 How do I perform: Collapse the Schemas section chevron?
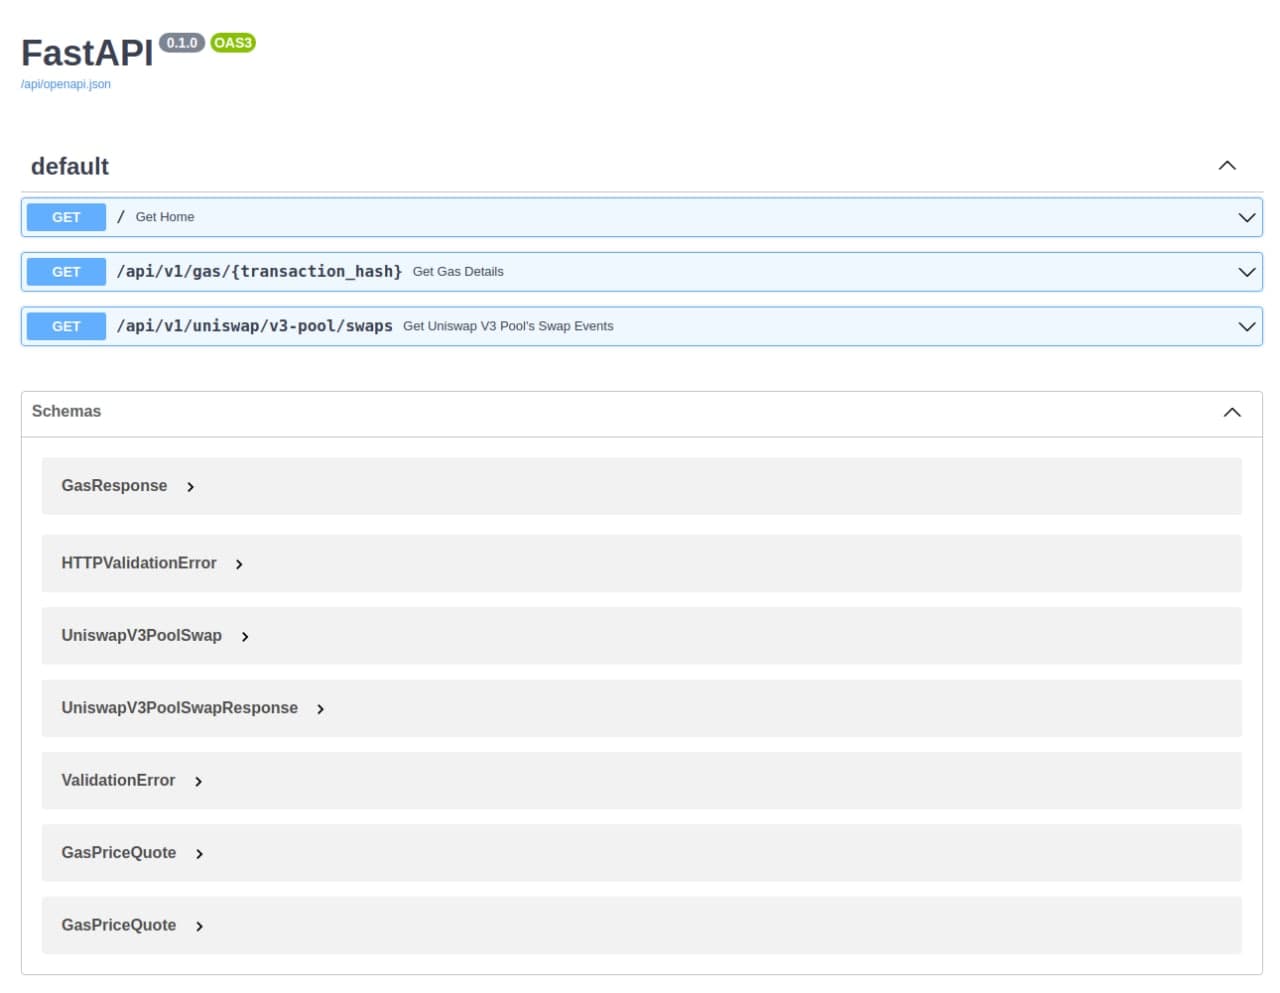tap(1232, 412)
